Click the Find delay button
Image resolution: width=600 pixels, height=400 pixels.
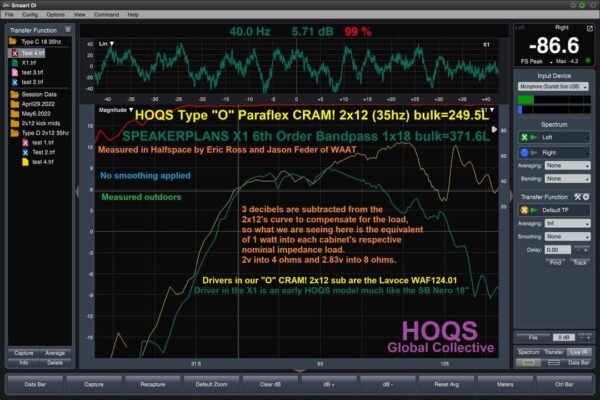(555, 262)
